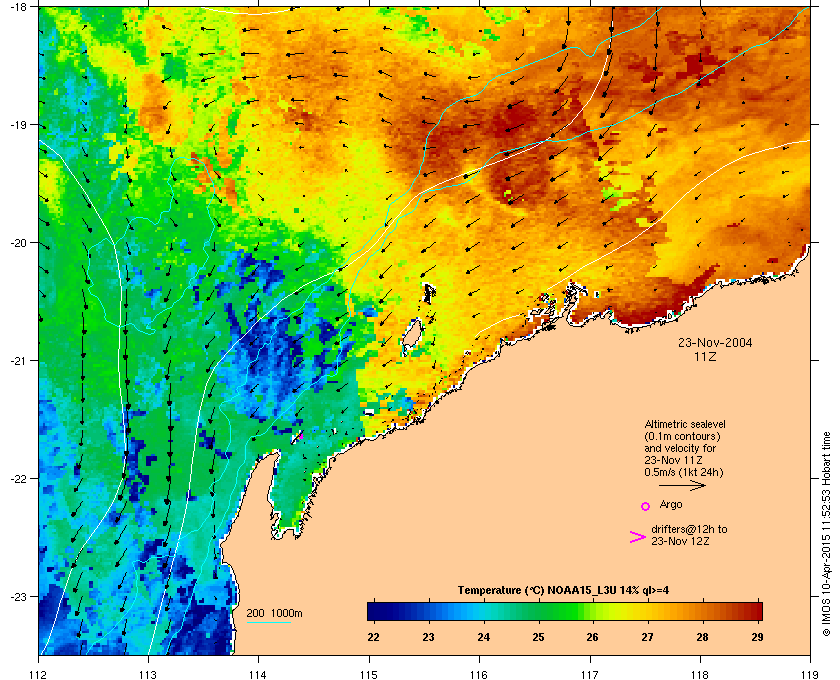Click latitude axis label '-20'
Image resolution: width=840 pixels, height=680 pixels.
click(x=18, y=243)
